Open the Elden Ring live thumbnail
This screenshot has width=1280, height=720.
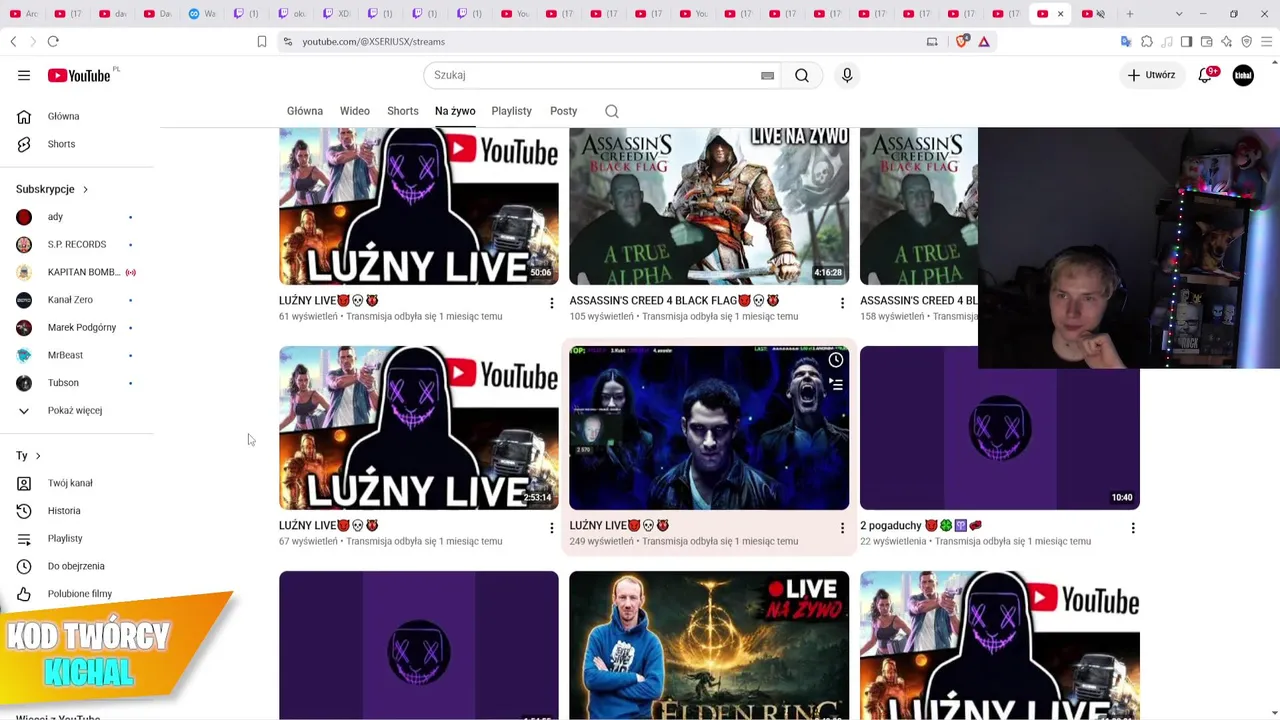coord(709,645)
